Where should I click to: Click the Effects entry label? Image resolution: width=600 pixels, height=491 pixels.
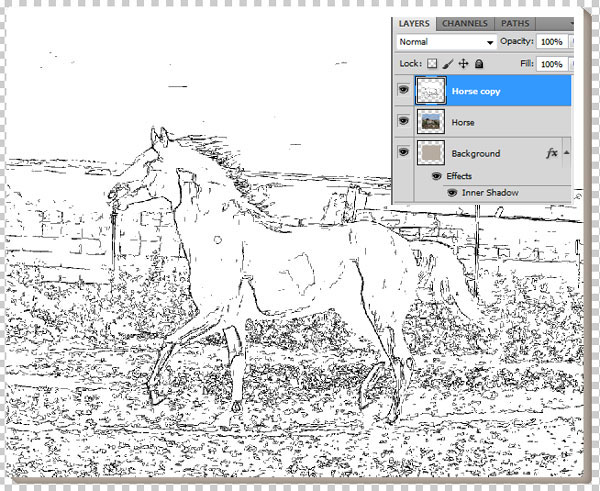point(459,176)
